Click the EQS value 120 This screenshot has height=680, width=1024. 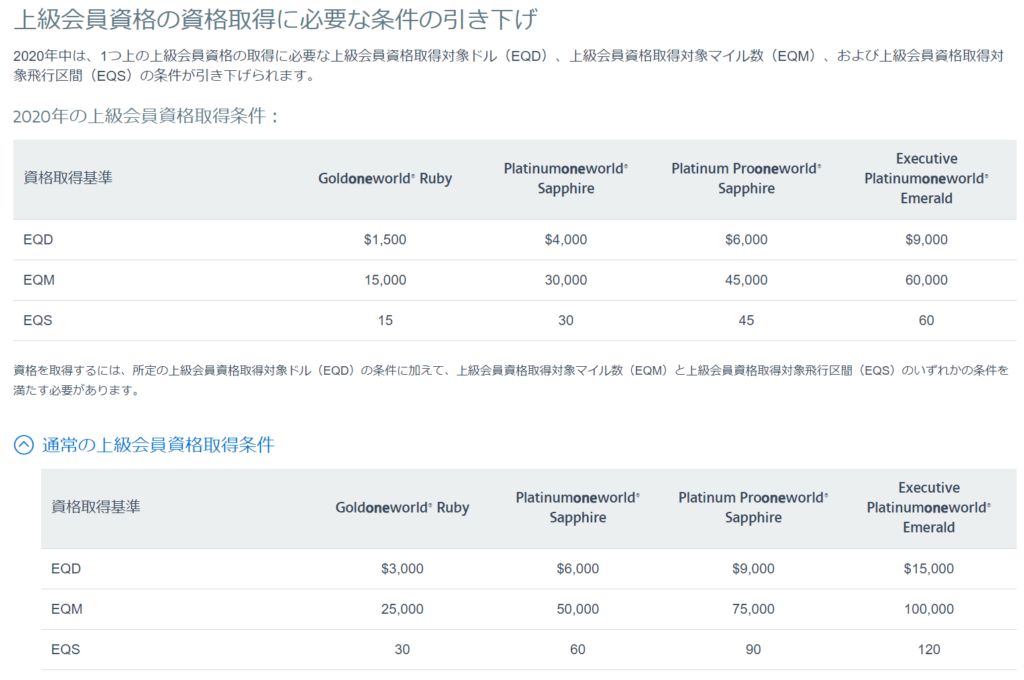click(x=928, y=649)
